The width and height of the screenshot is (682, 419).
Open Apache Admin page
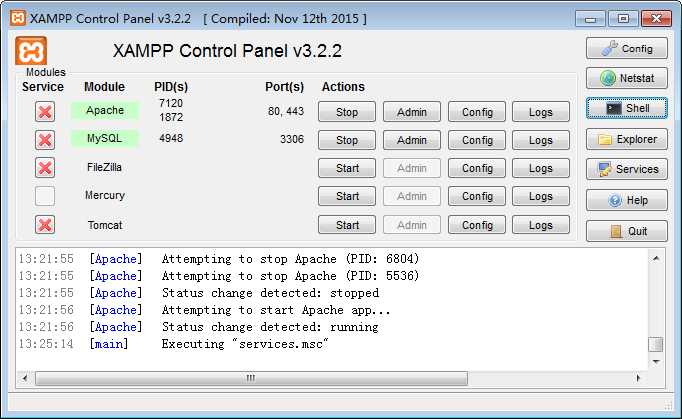(411, 112)
